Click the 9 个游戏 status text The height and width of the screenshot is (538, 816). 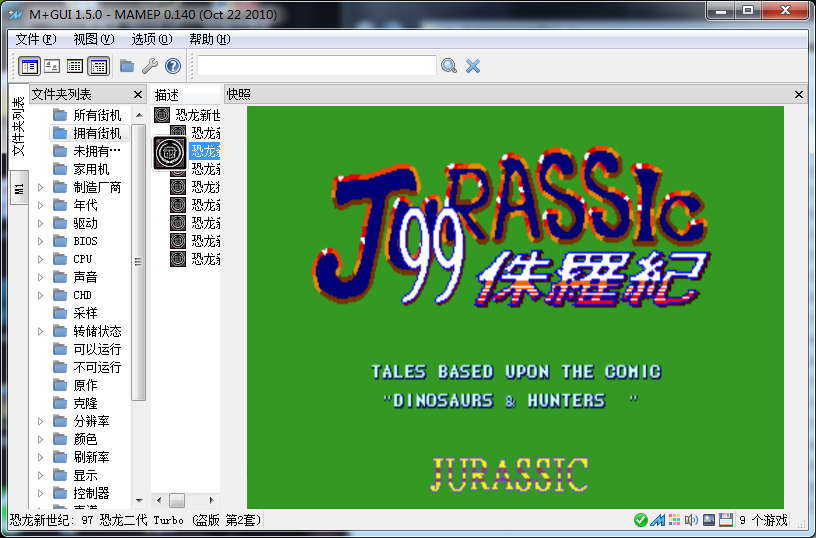(x=763, y=520)
